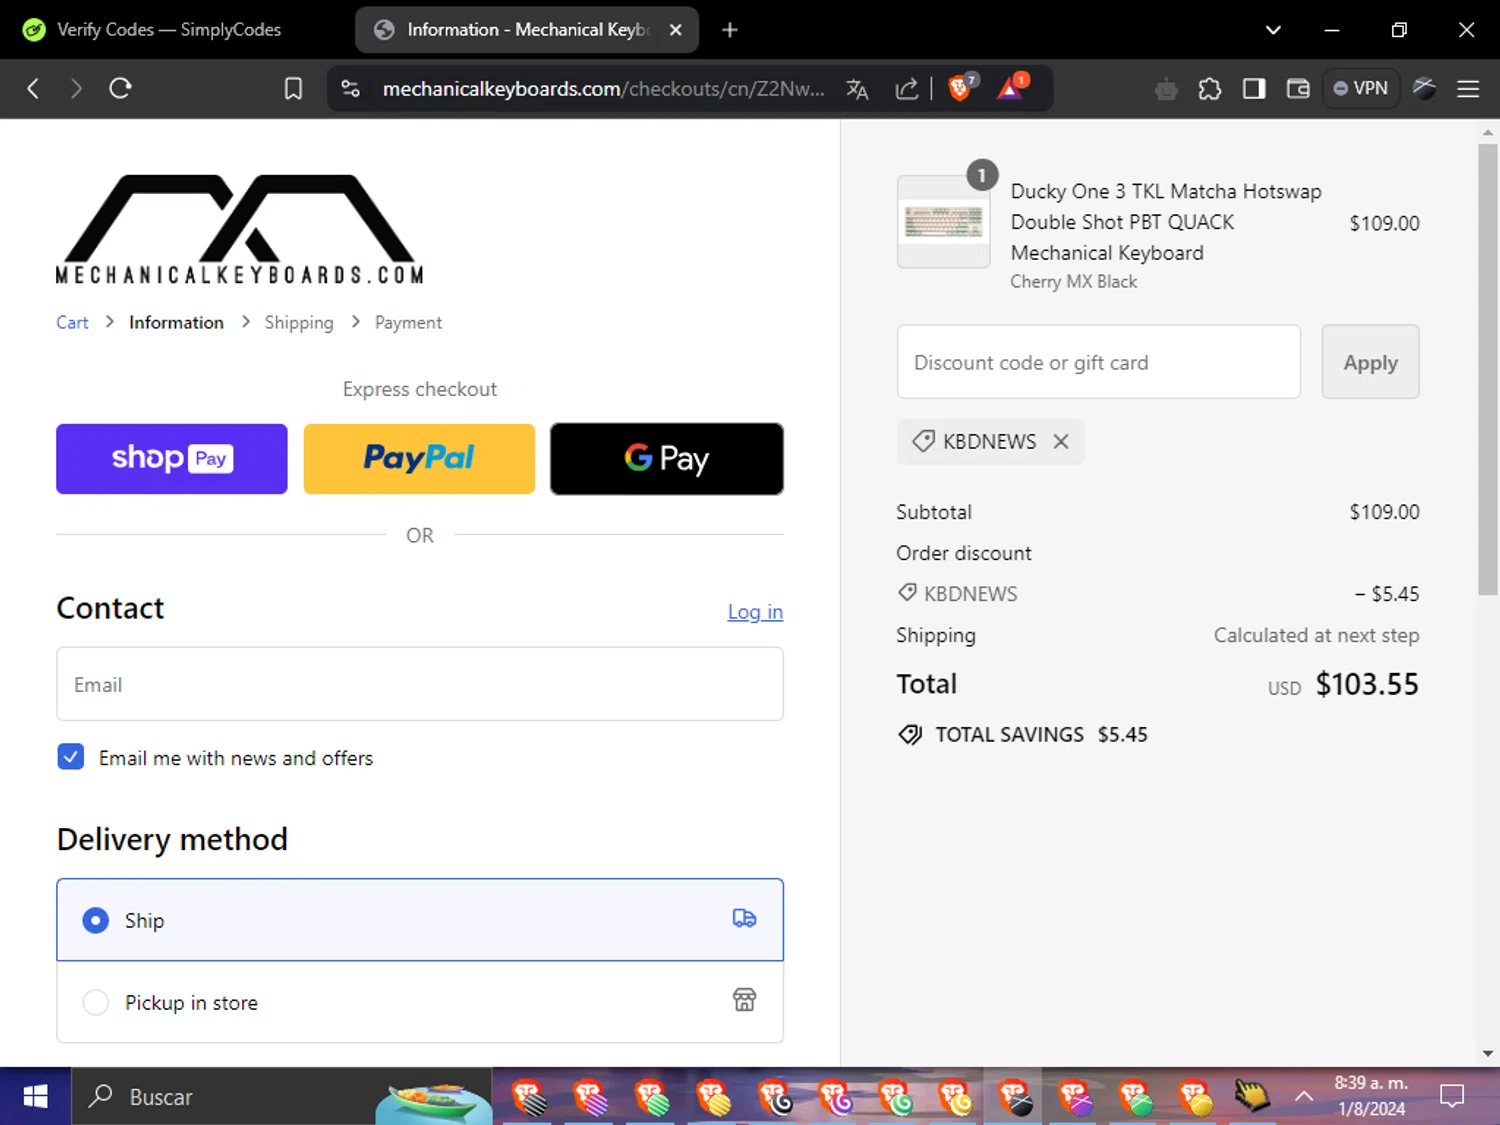Go to the Cart breadcrumb link
Viewport: 1500px width, 1125px height.
point(72,322)
